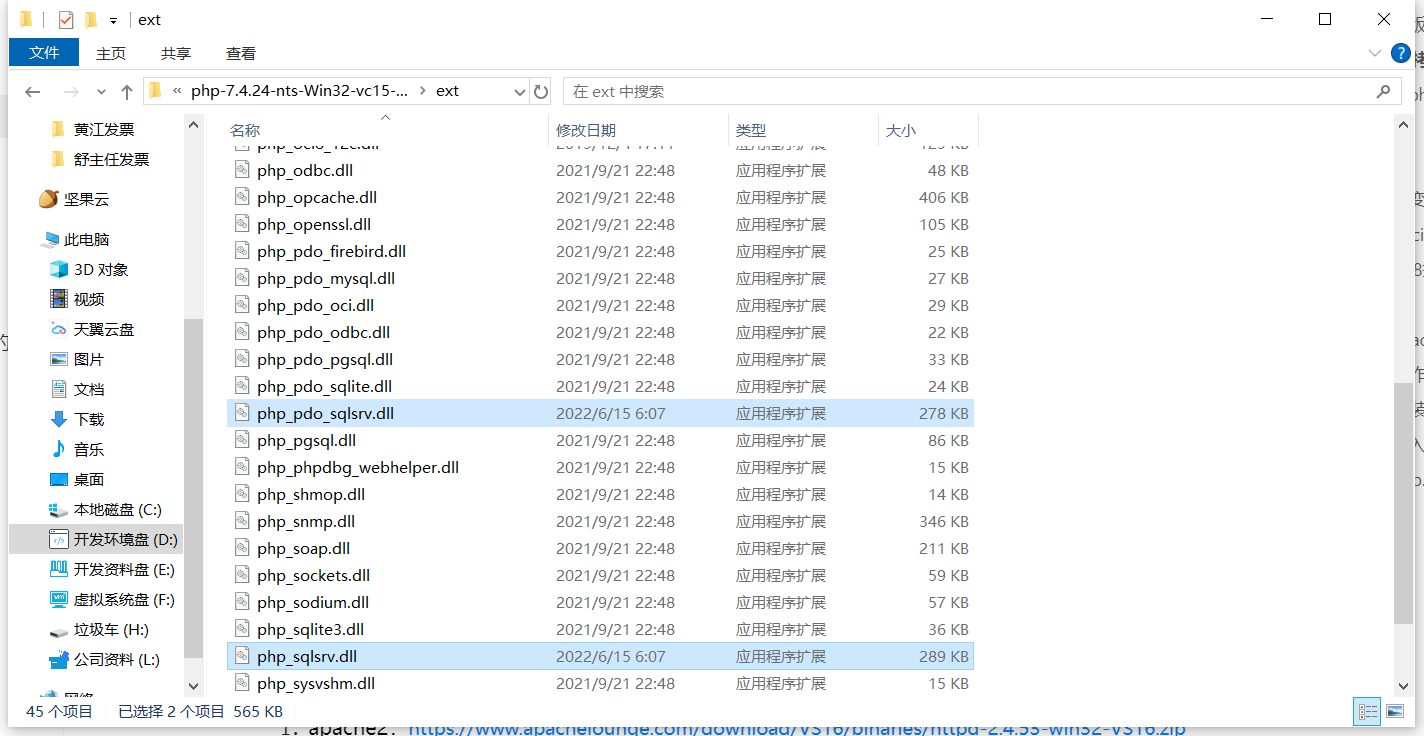Select 开发资料盘 (E:) drive in sidebar

coord(124,570)
